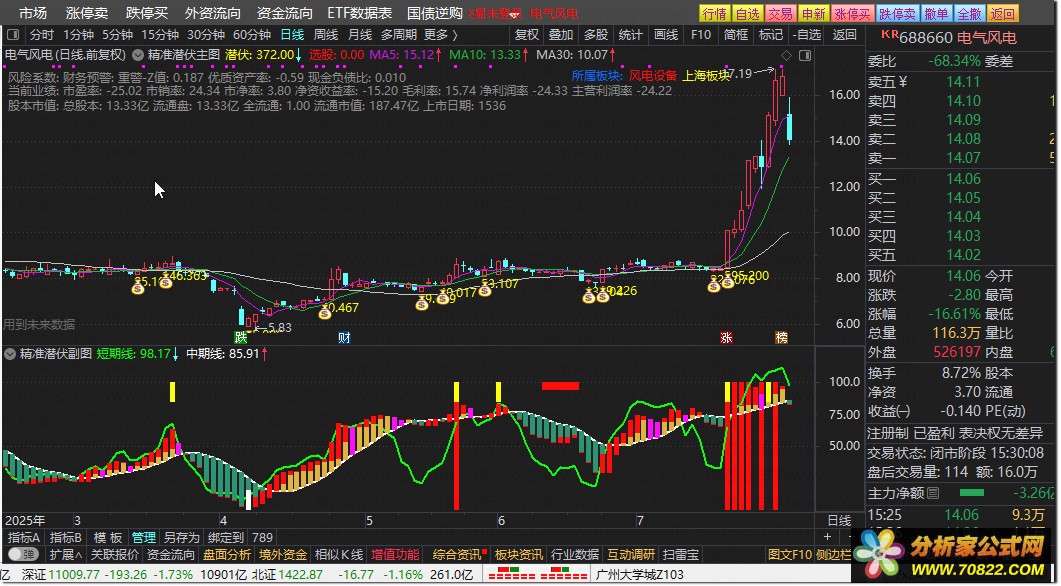Expand 更多 timeframe options

pyautogui.click(x=441, y=35)
